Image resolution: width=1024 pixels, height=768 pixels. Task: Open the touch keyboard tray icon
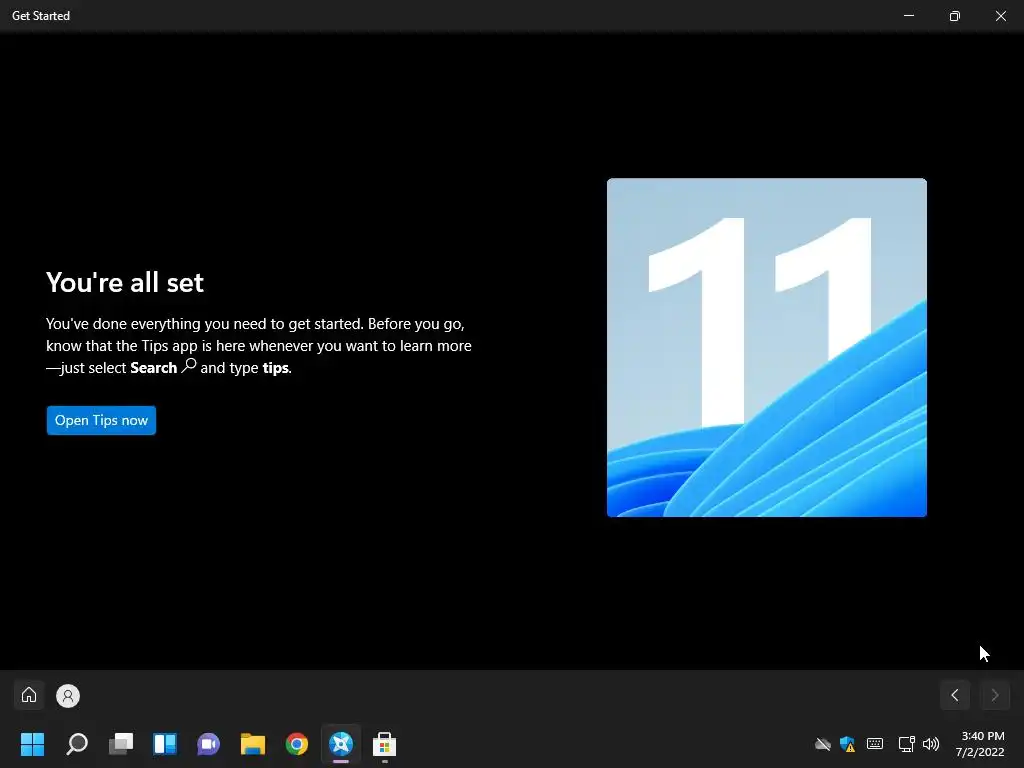pyautogui.click(x=875, y=744)
